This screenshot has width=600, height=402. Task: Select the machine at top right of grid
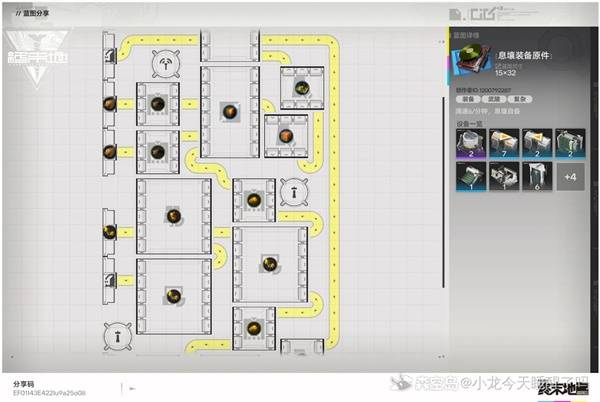coord(301,87)
